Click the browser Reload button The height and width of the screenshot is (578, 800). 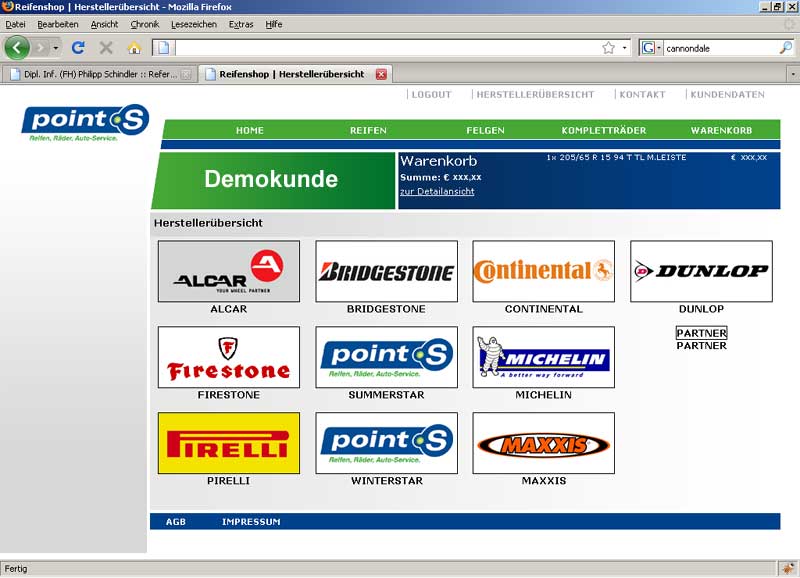(78, 47)
